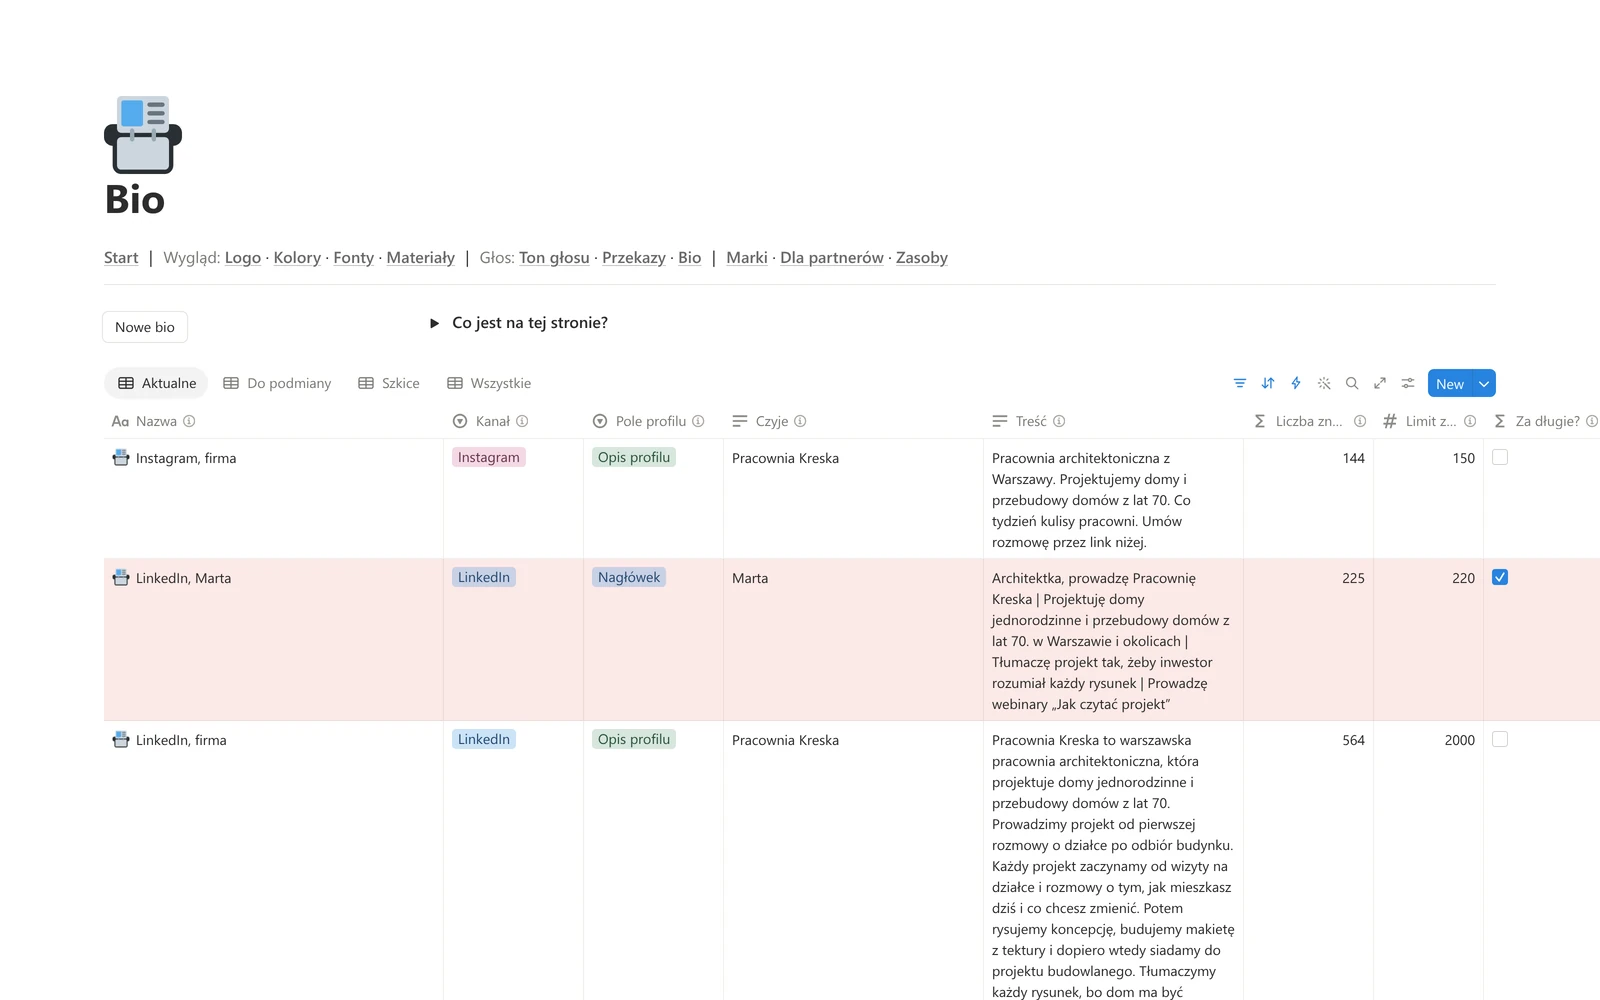Open automations lightning bolt icon
The image size is (1600, 1000).
point(1296,383)
